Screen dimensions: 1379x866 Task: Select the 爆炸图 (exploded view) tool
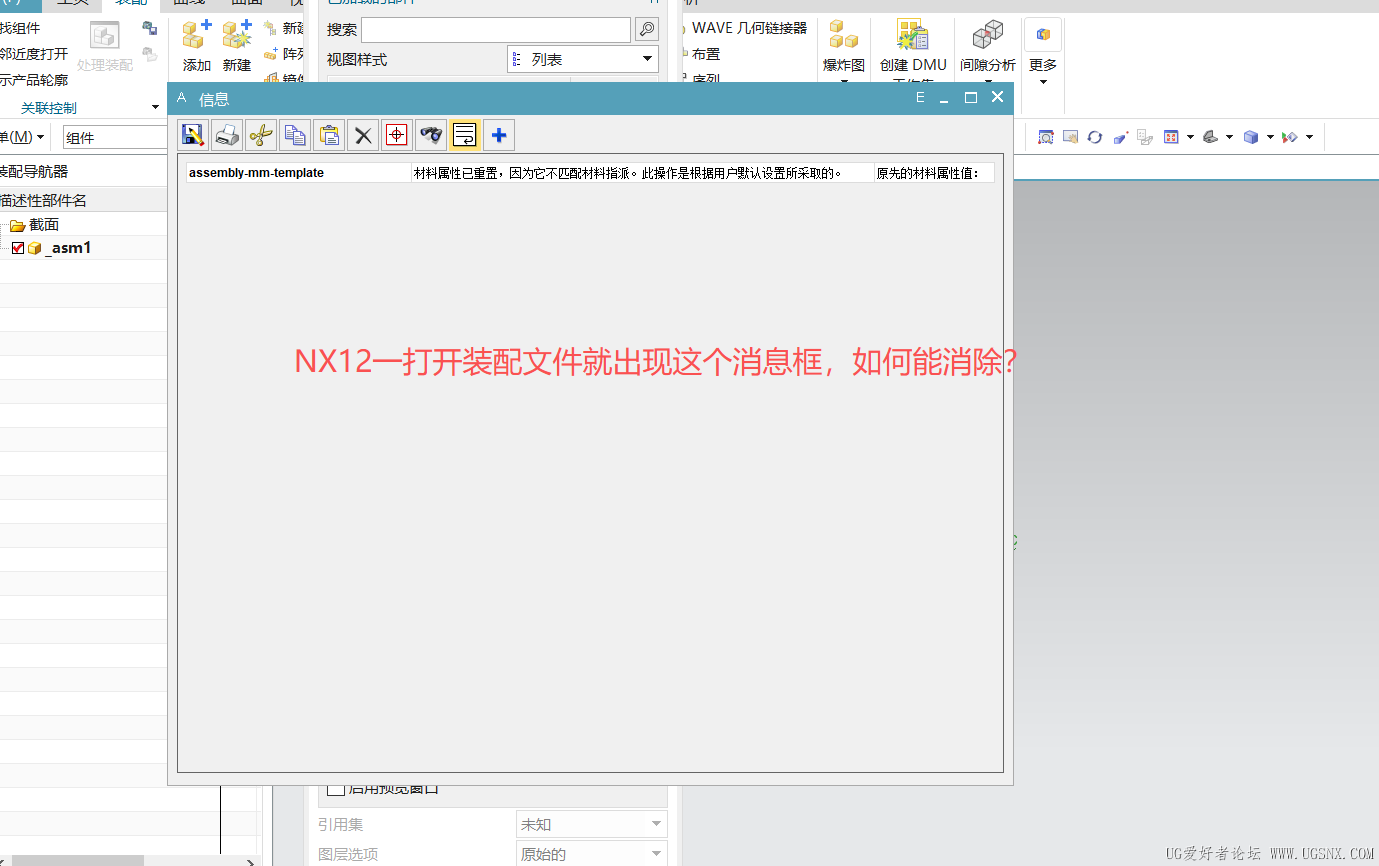point(843,45)
